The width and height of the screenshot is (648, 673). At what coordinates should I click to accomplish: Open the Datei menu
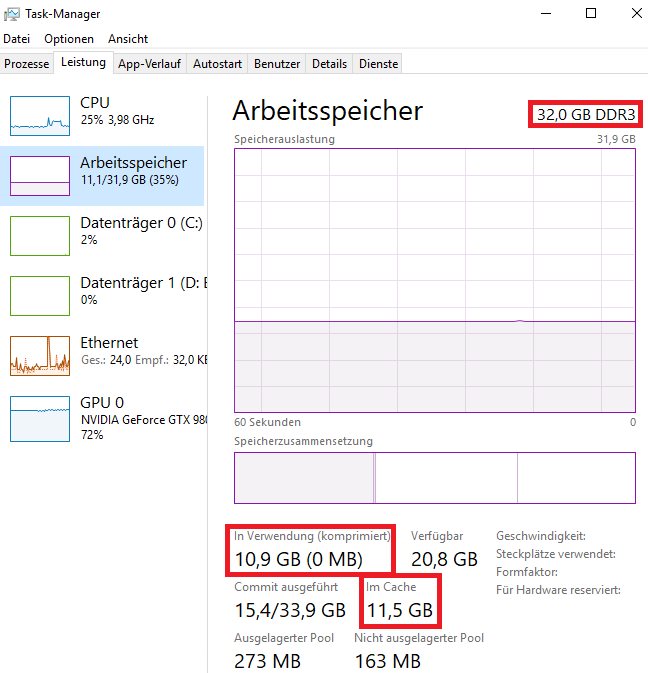[x=16, y=39]
